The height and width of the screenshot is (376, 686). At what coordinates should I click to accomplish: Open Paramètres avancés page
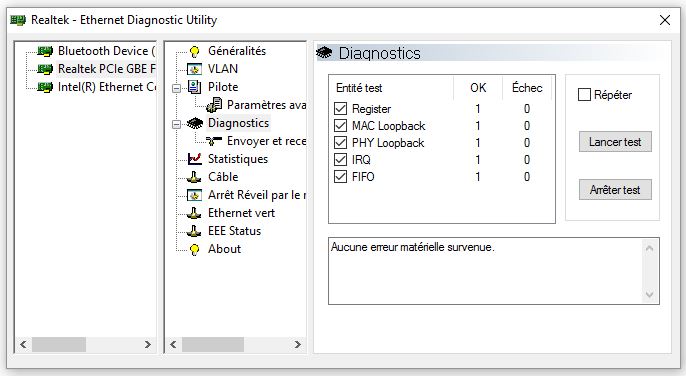(266, 105)
